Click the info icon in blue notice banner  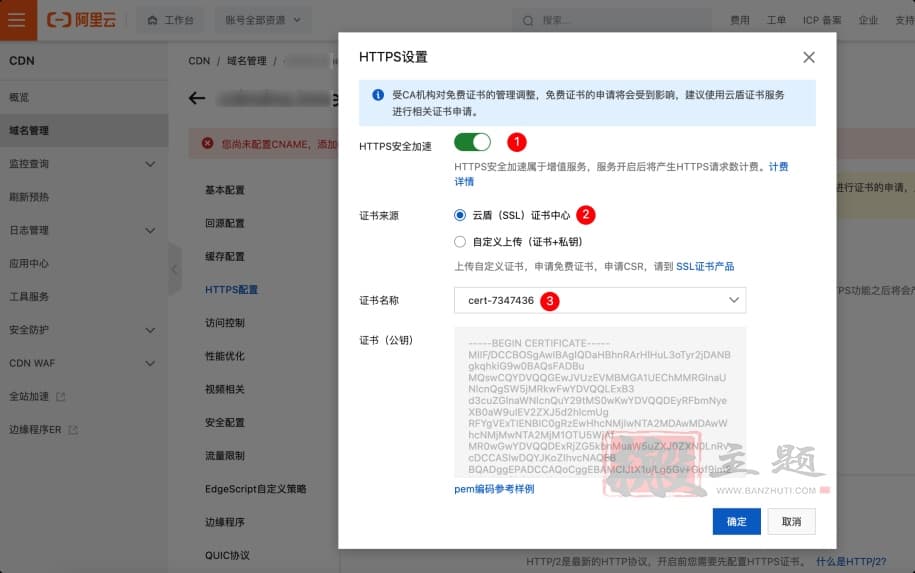[x=378, y=95]
